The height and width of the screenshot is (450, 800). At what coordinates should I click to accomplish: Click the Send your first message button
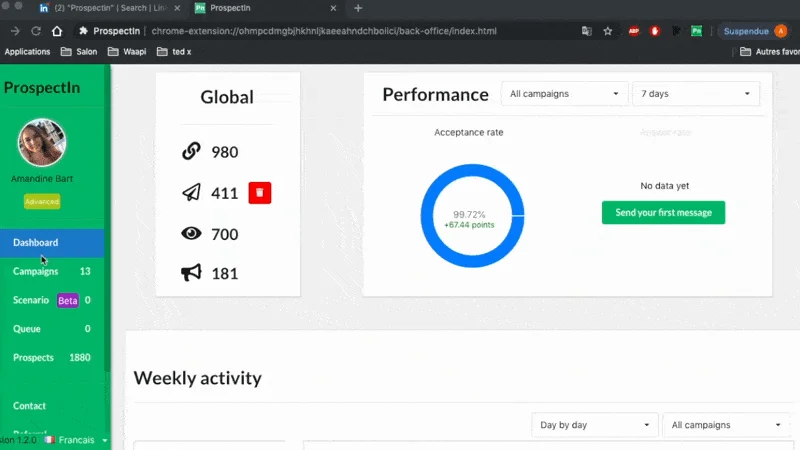pyautogui.click(x=663, y=213)
